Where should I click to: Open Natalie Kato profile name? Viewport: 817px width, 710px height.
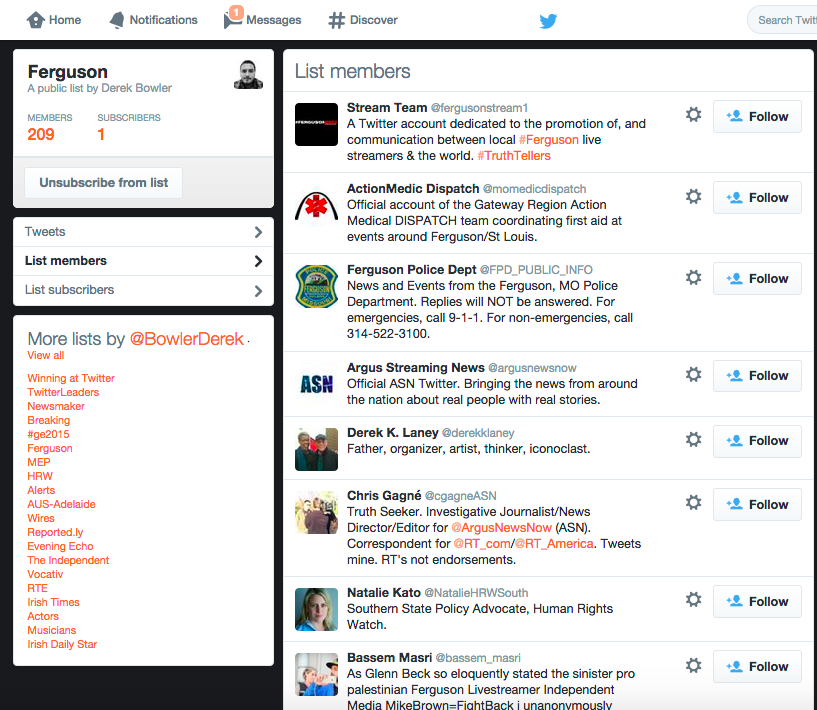tap(383, 593)
